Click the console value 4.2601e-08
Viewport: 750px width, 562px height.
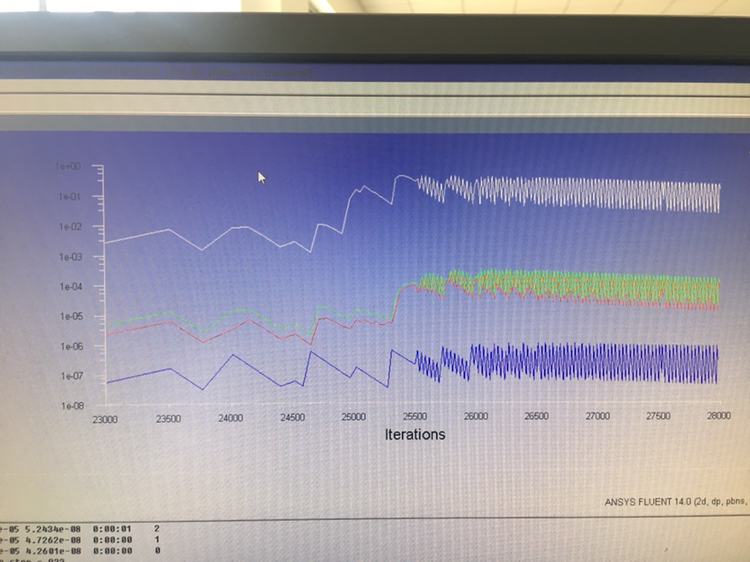coord(53,551)
